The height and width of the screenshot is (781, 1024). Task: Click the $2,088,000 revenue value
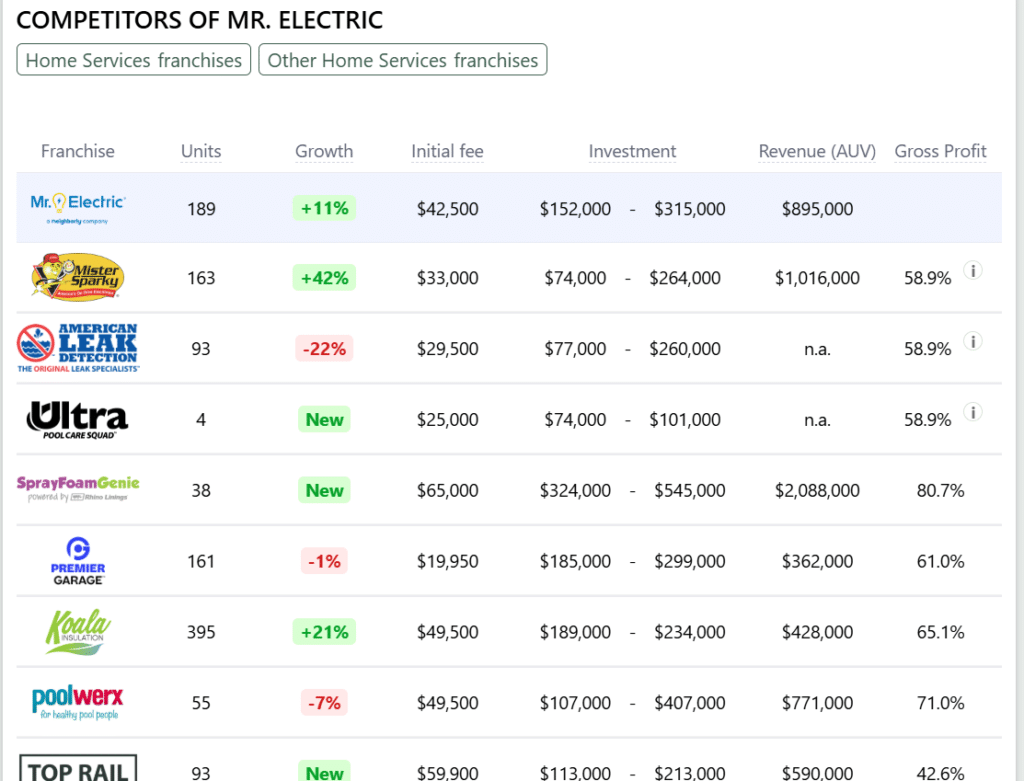[x=817, y=490]
